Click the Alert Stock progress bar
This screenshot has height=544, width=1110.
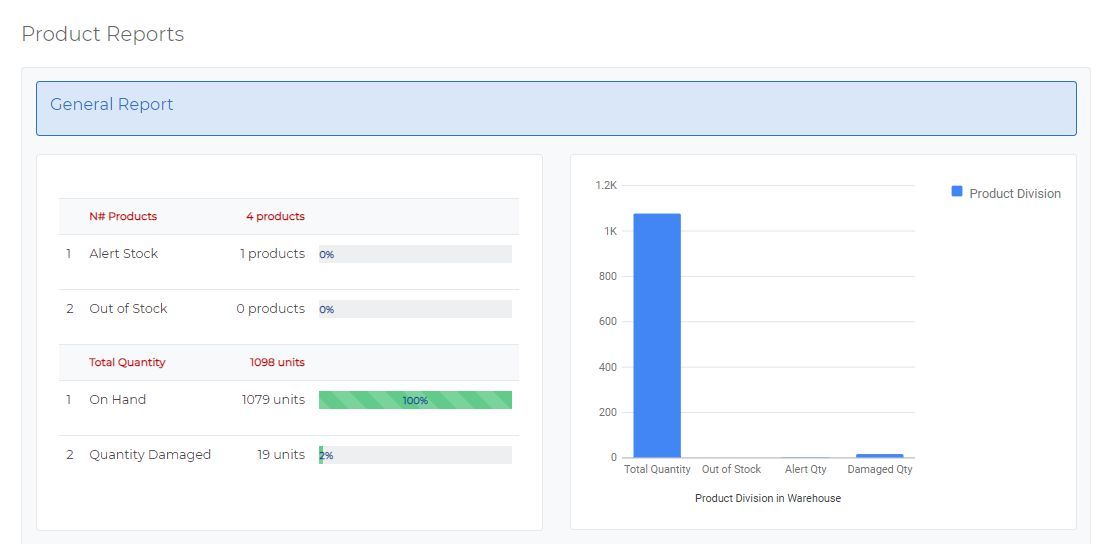click(x=415, y=254)
